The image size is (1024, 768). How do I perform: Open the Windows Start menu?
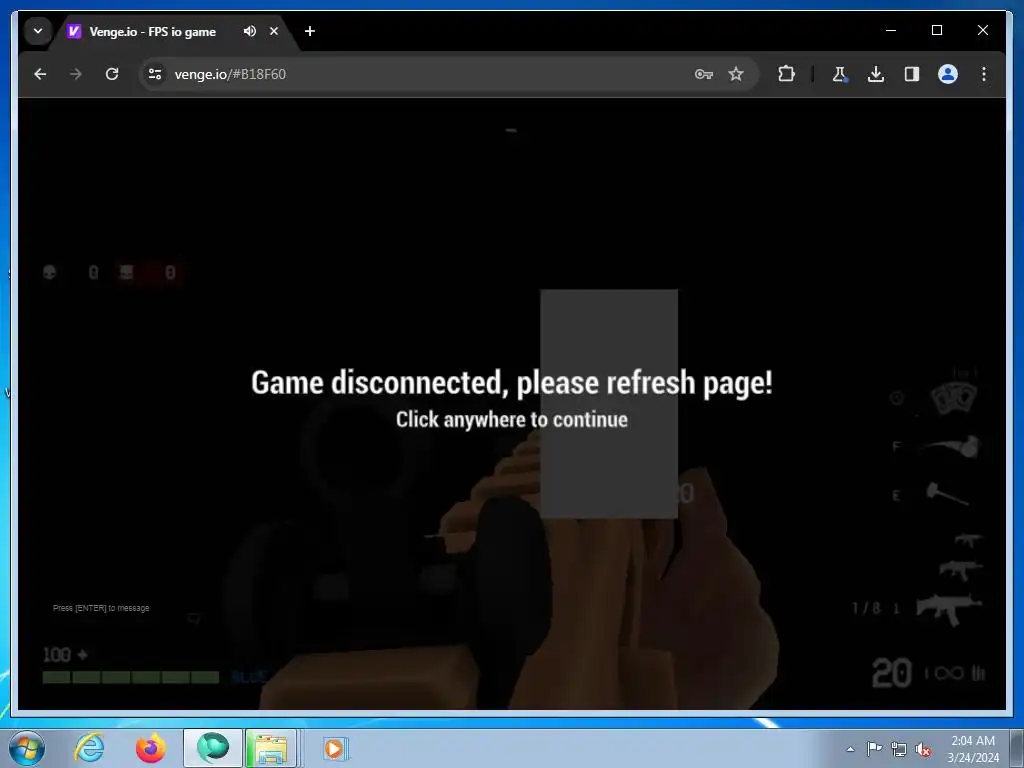click(x=27, y=748)
